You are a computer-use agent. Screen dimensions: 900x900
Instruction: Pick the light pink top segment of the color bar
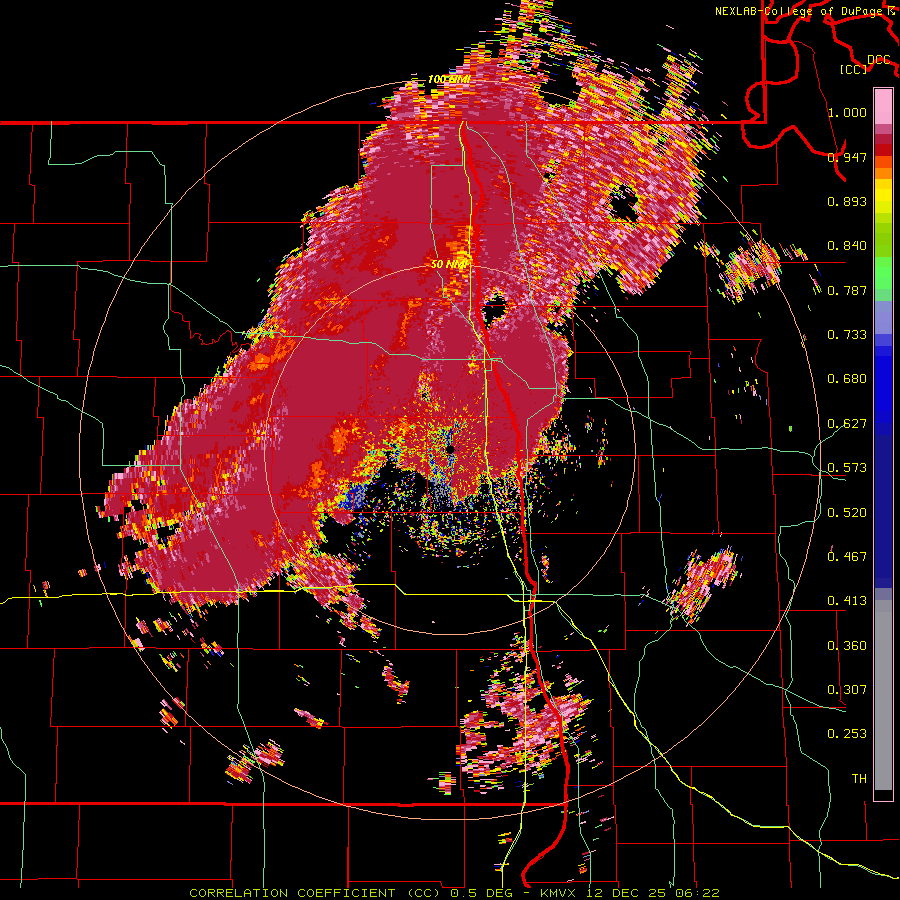[883, 106]
